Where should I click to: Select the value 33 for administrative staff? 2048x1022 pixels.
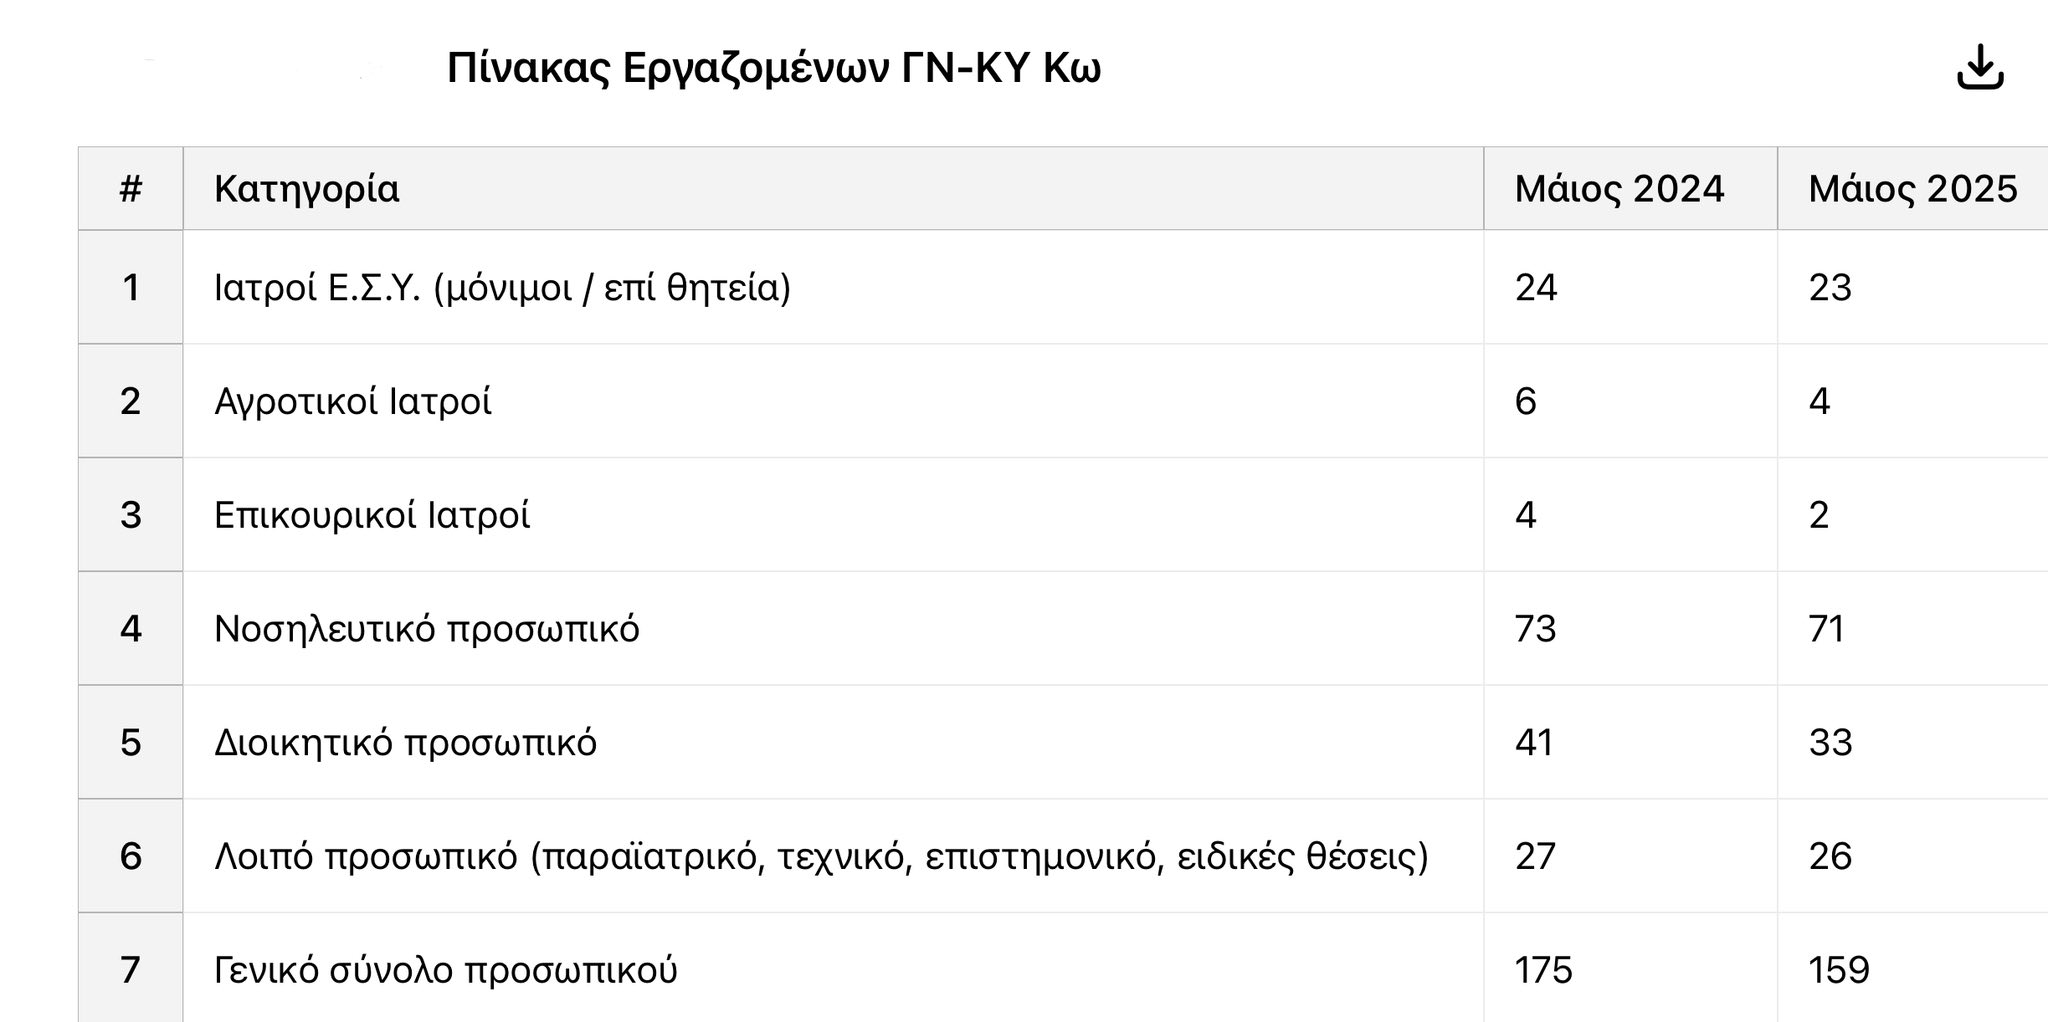pyautogui.click(x=1830, y=743)
